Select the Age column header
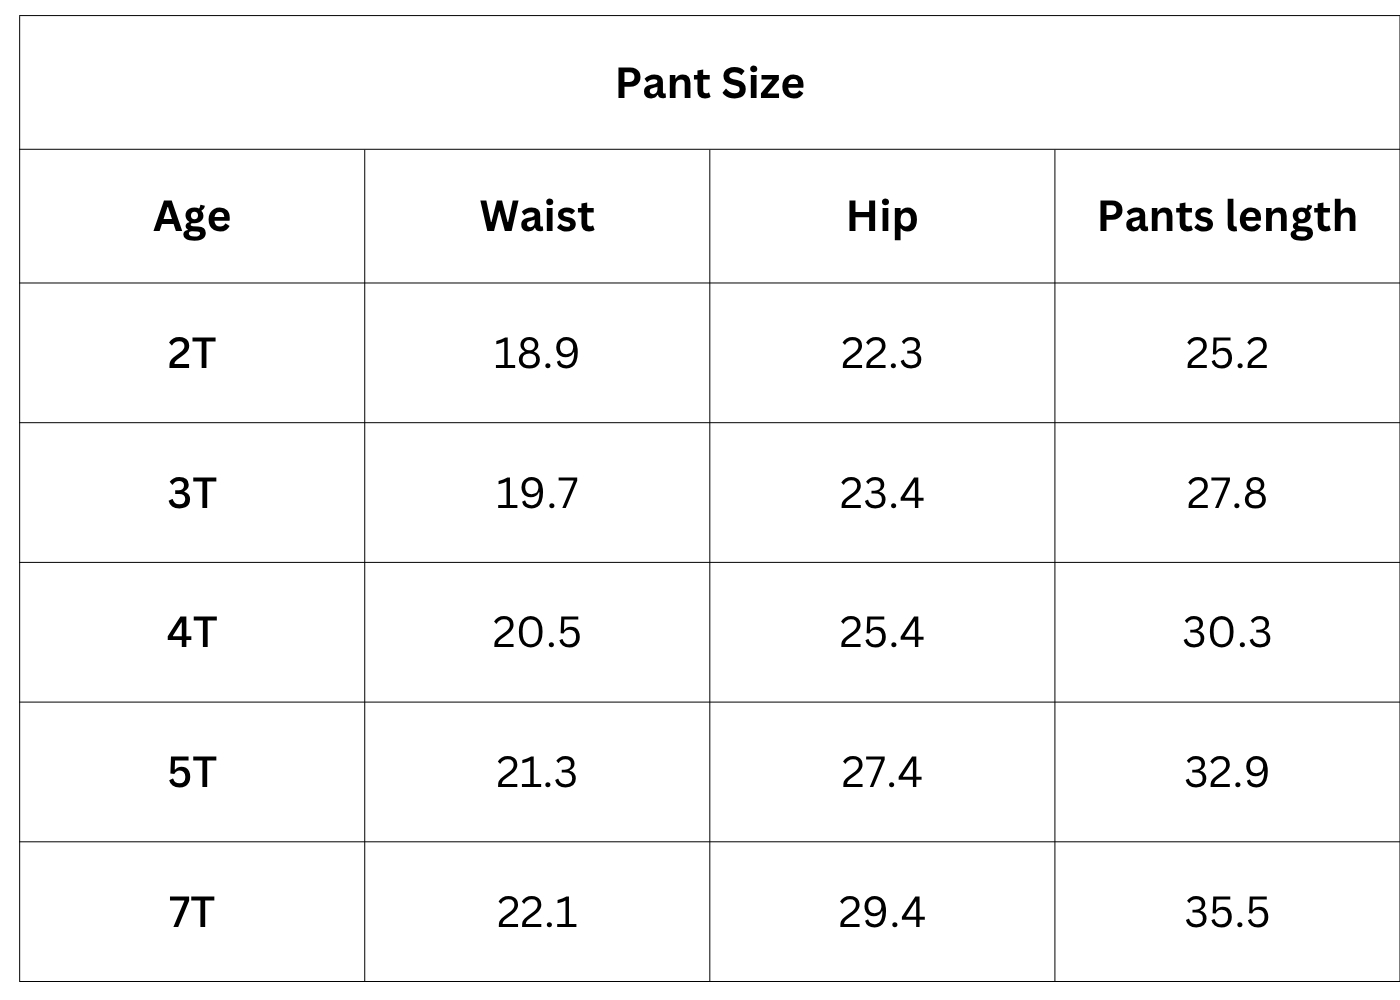 (192, 216)
